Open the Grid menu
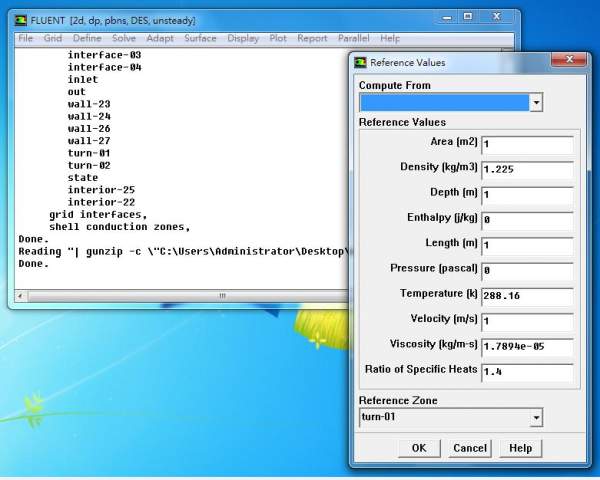Screen dimensions: 600x480 (53, 38)
